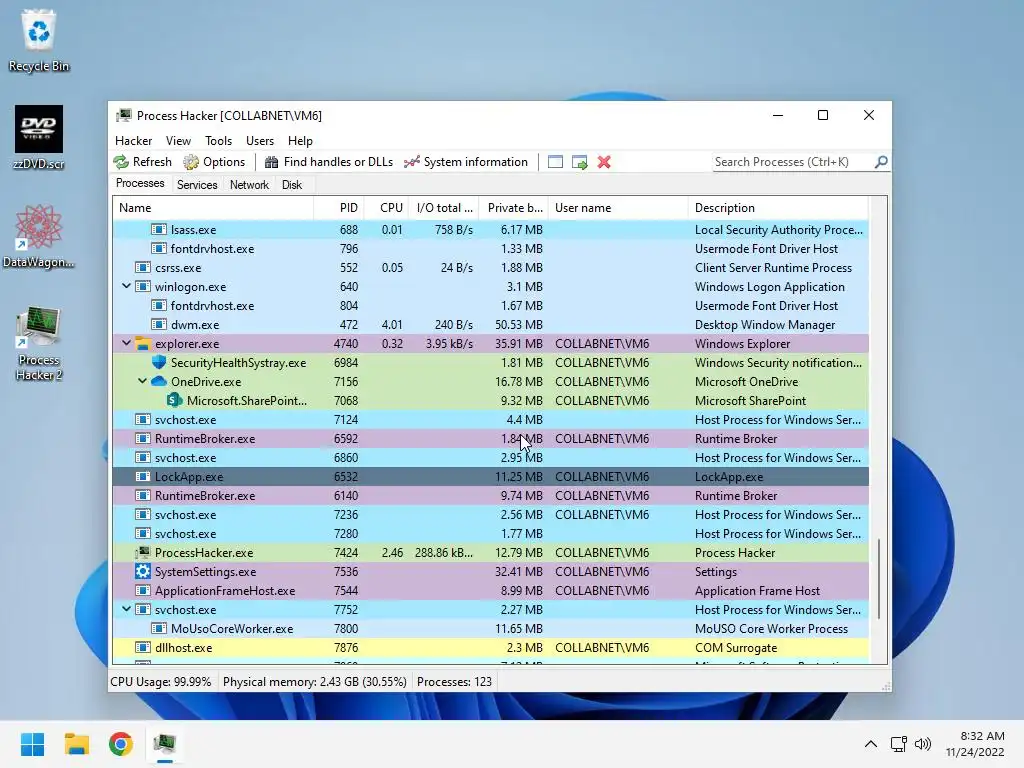The height and width of the screenshot is (768, 1024).
Task: Select the Processes tab
Action: pos(140,184)
